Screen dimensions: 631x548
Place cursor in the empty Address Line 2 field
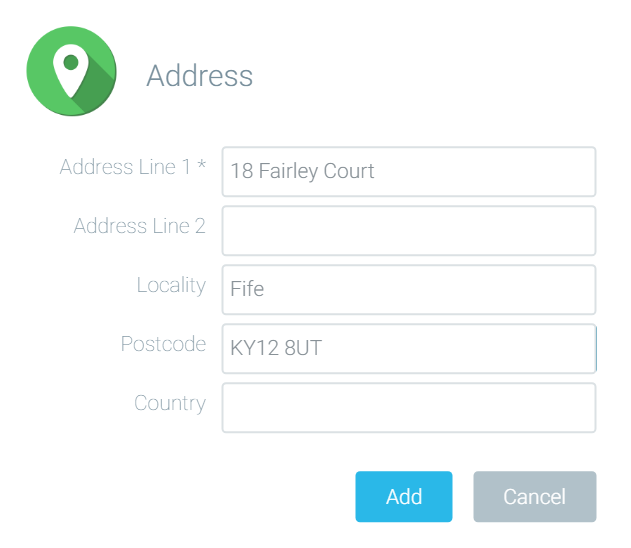409,231
